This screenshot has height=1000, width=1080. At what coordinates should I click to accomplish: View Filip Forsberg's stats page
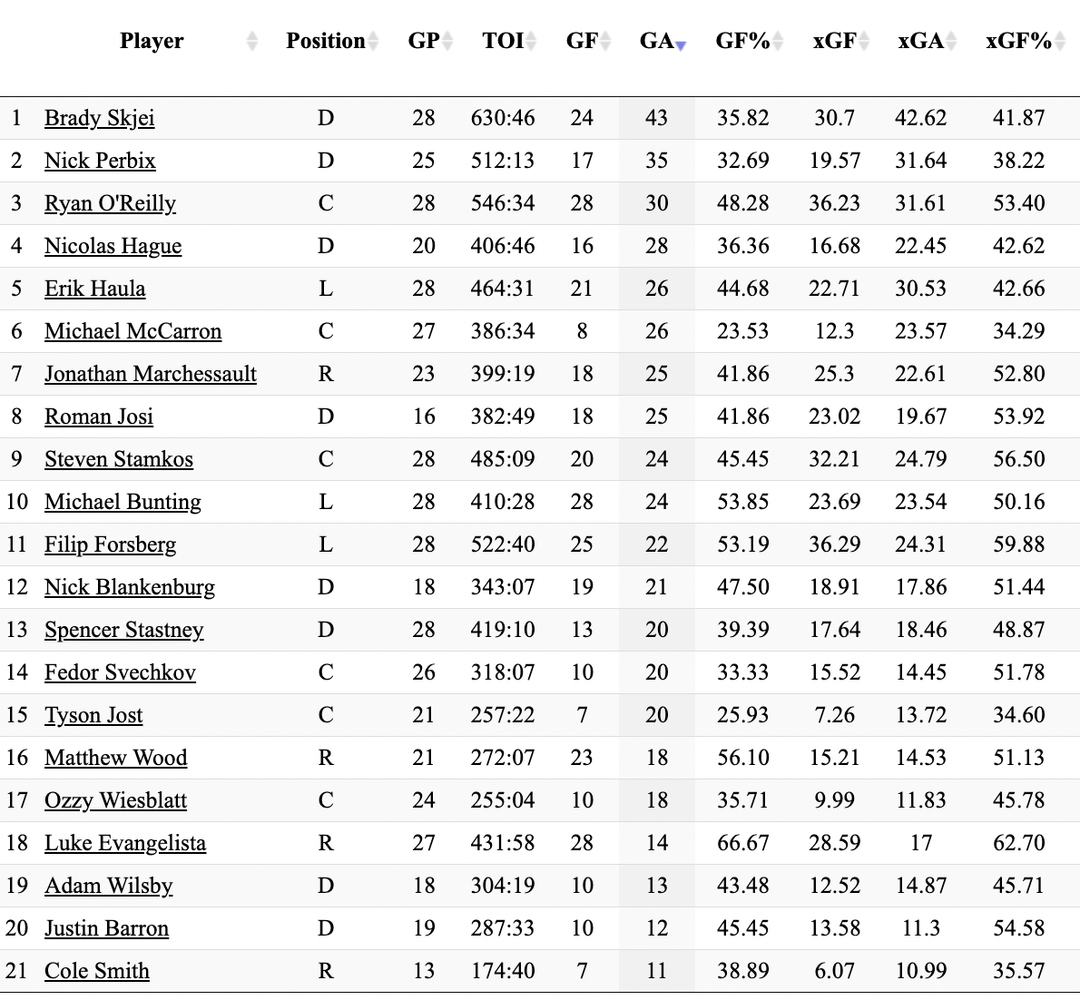[110, 544]
